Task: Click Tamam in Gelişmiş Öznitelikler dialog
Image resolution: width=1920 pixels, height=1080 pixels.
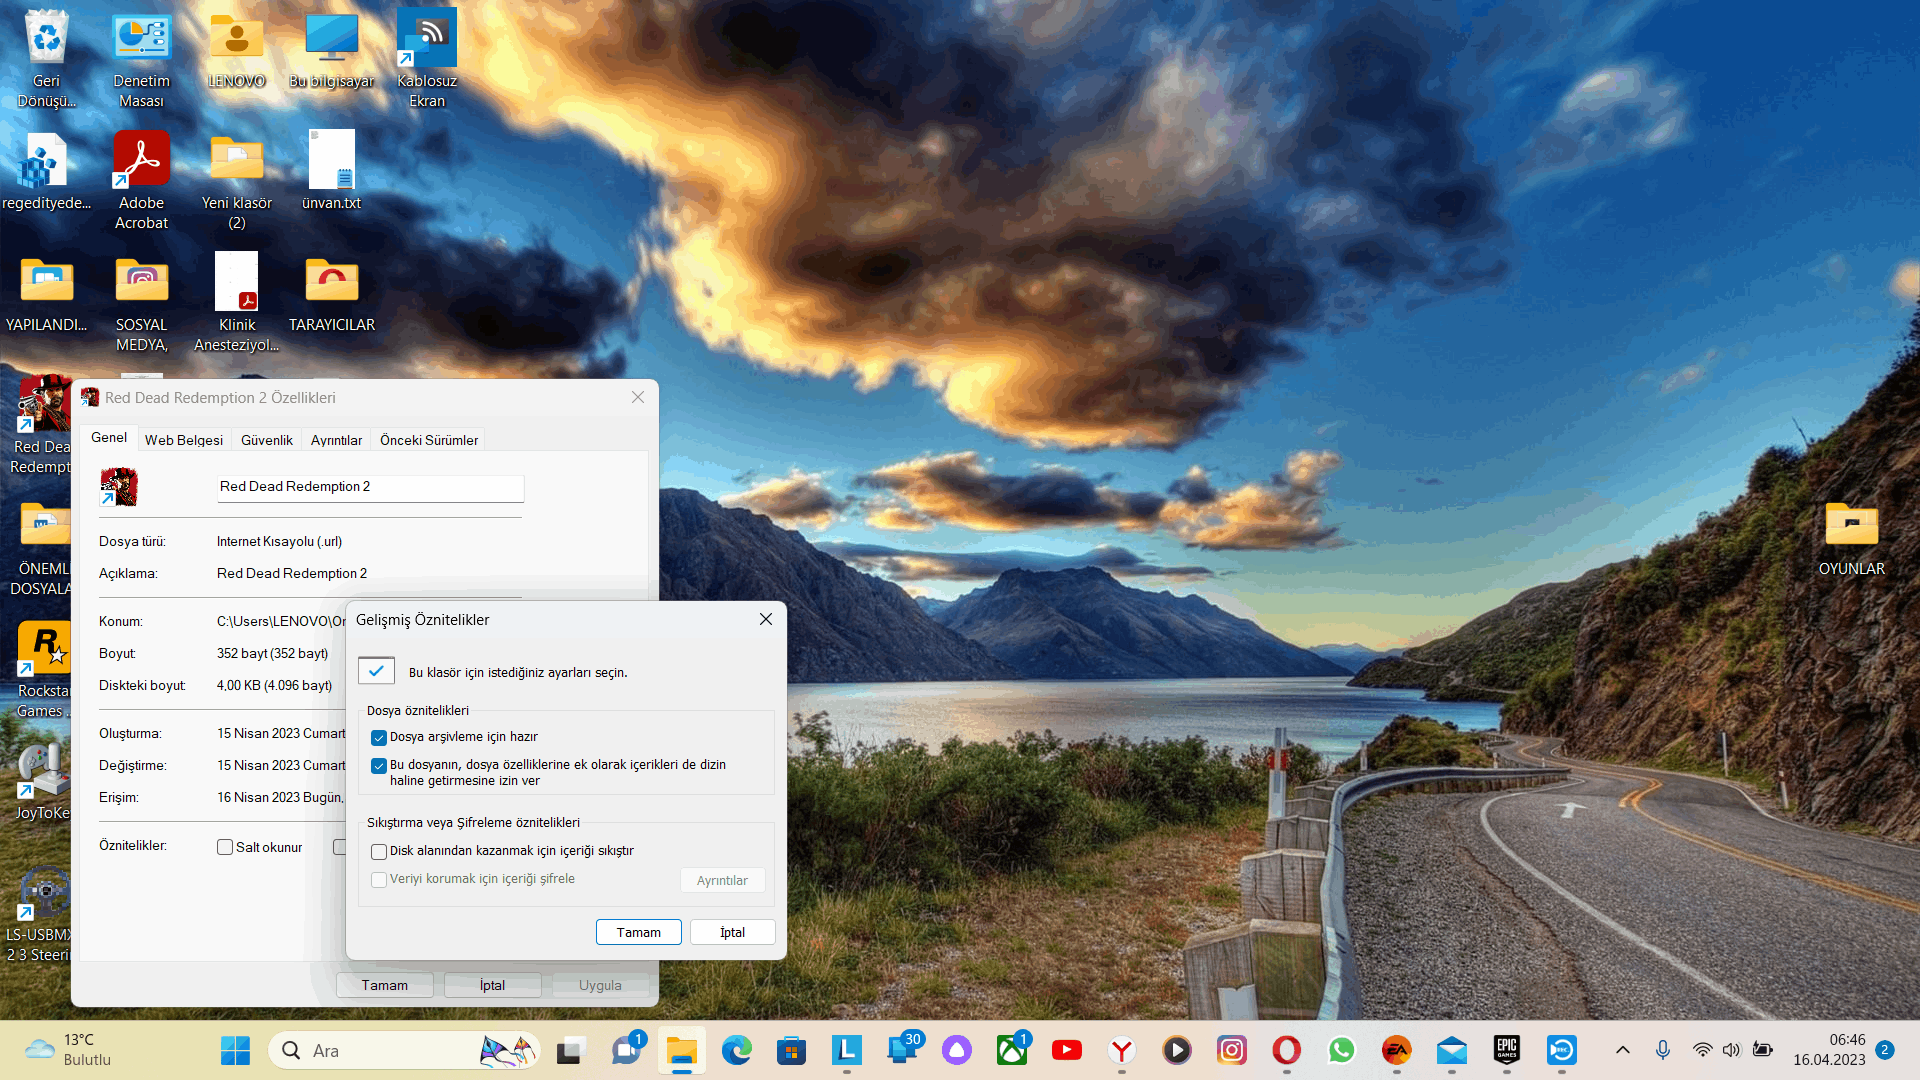Action: (x=639, y=932)
